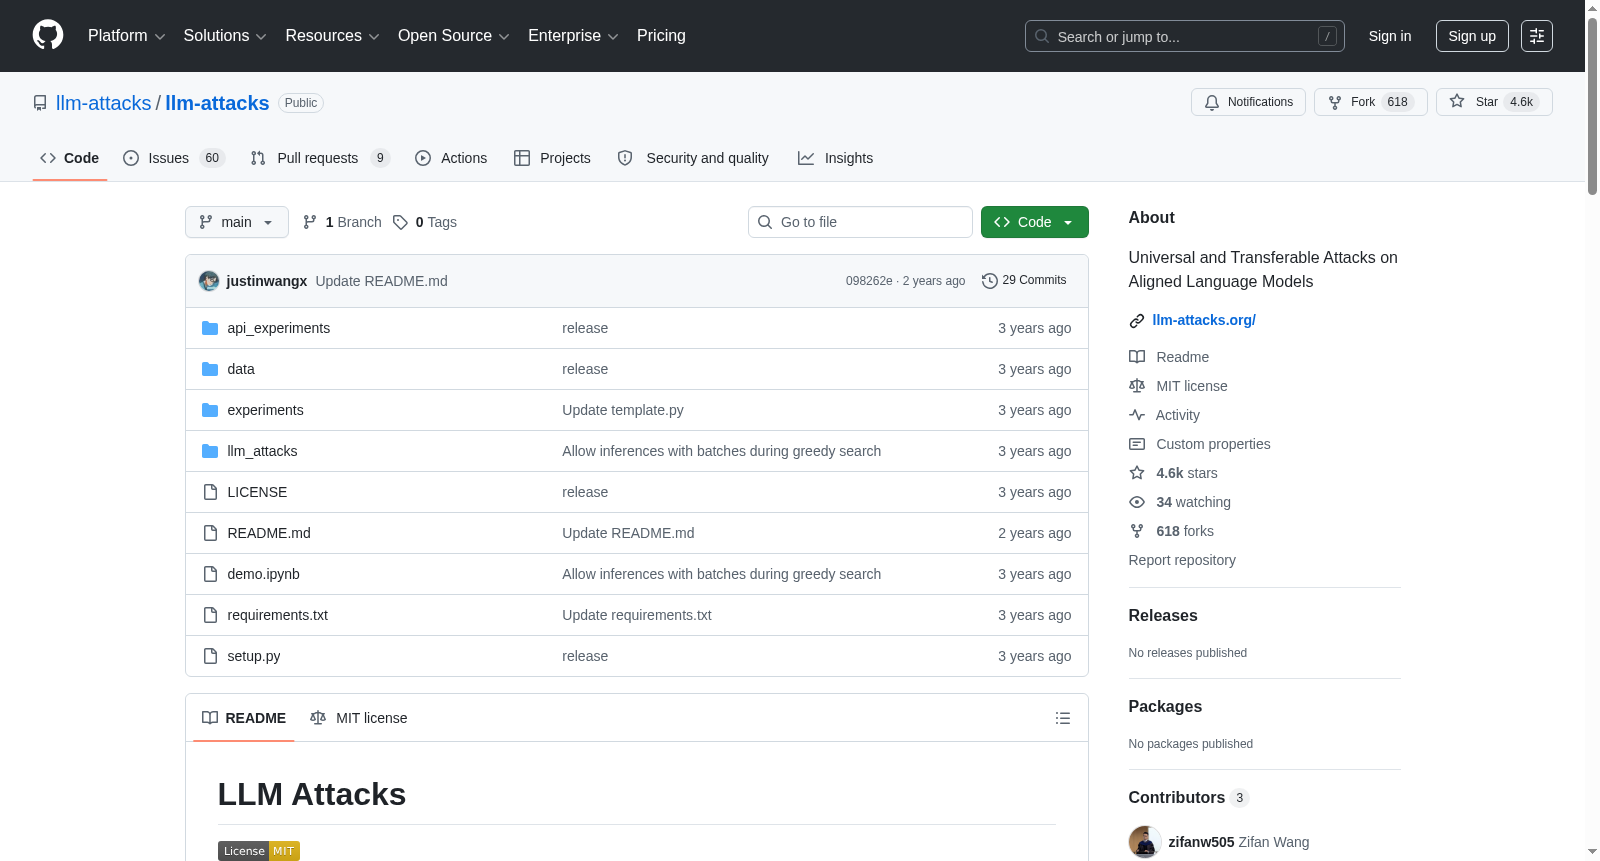Expand the Resources menu
This screenshot has height=861, width=1600.
(x=332, y=36)
